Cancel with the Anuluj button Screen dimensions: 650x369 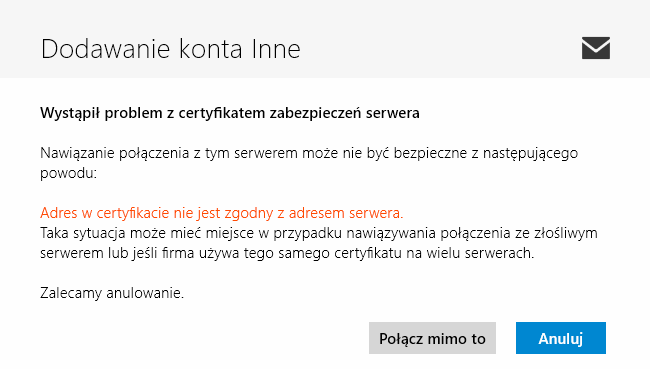[x=561, y=338]
